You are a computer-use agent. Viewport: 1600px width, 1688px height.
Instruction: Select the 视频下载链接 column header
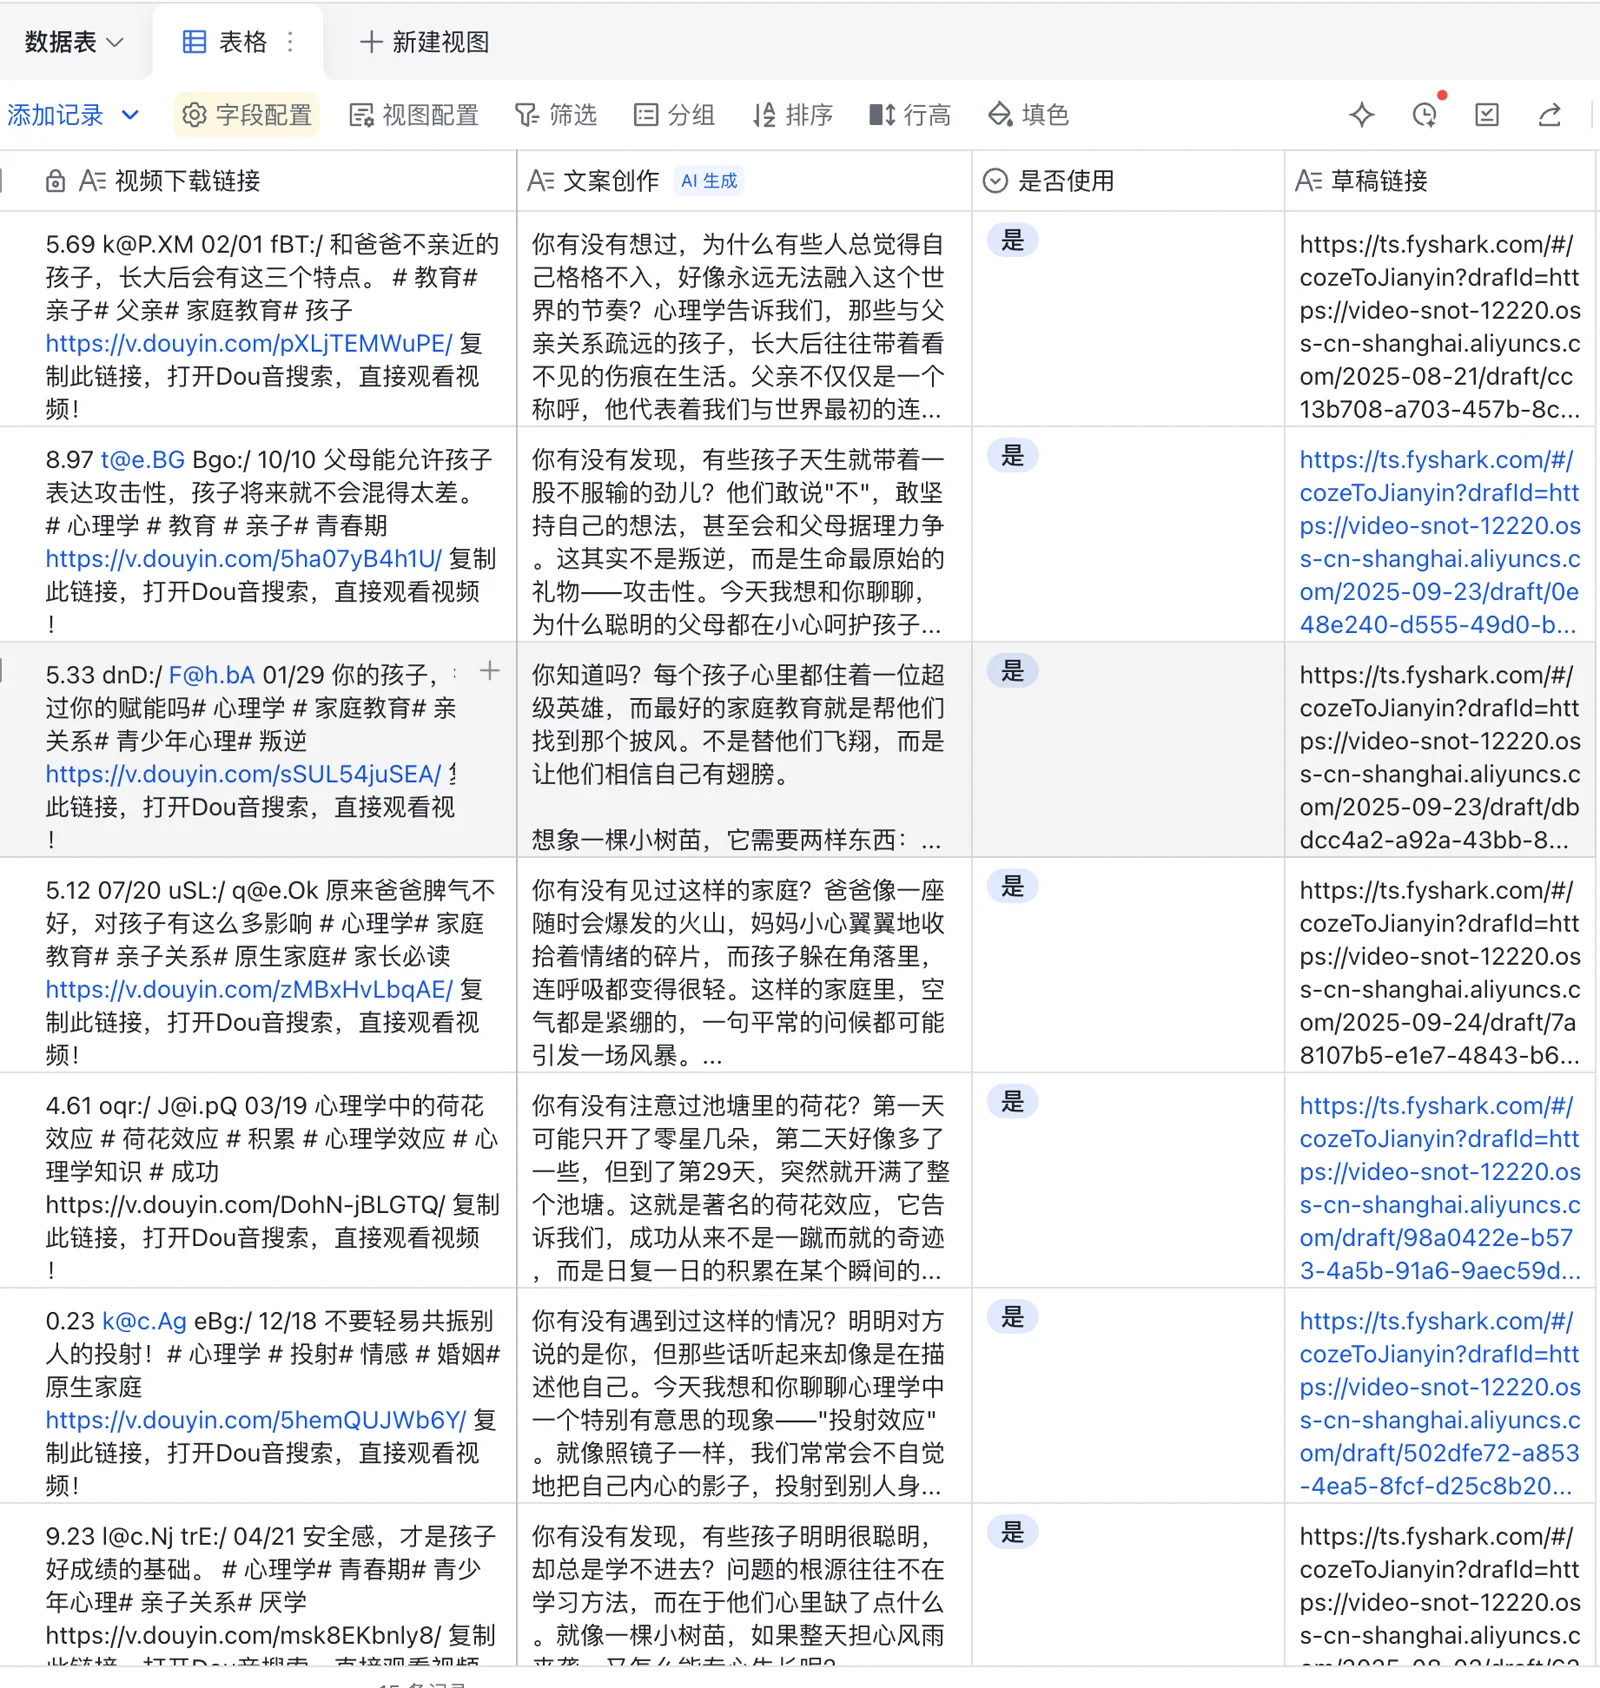pyautogui.click(x=258, y=181)
